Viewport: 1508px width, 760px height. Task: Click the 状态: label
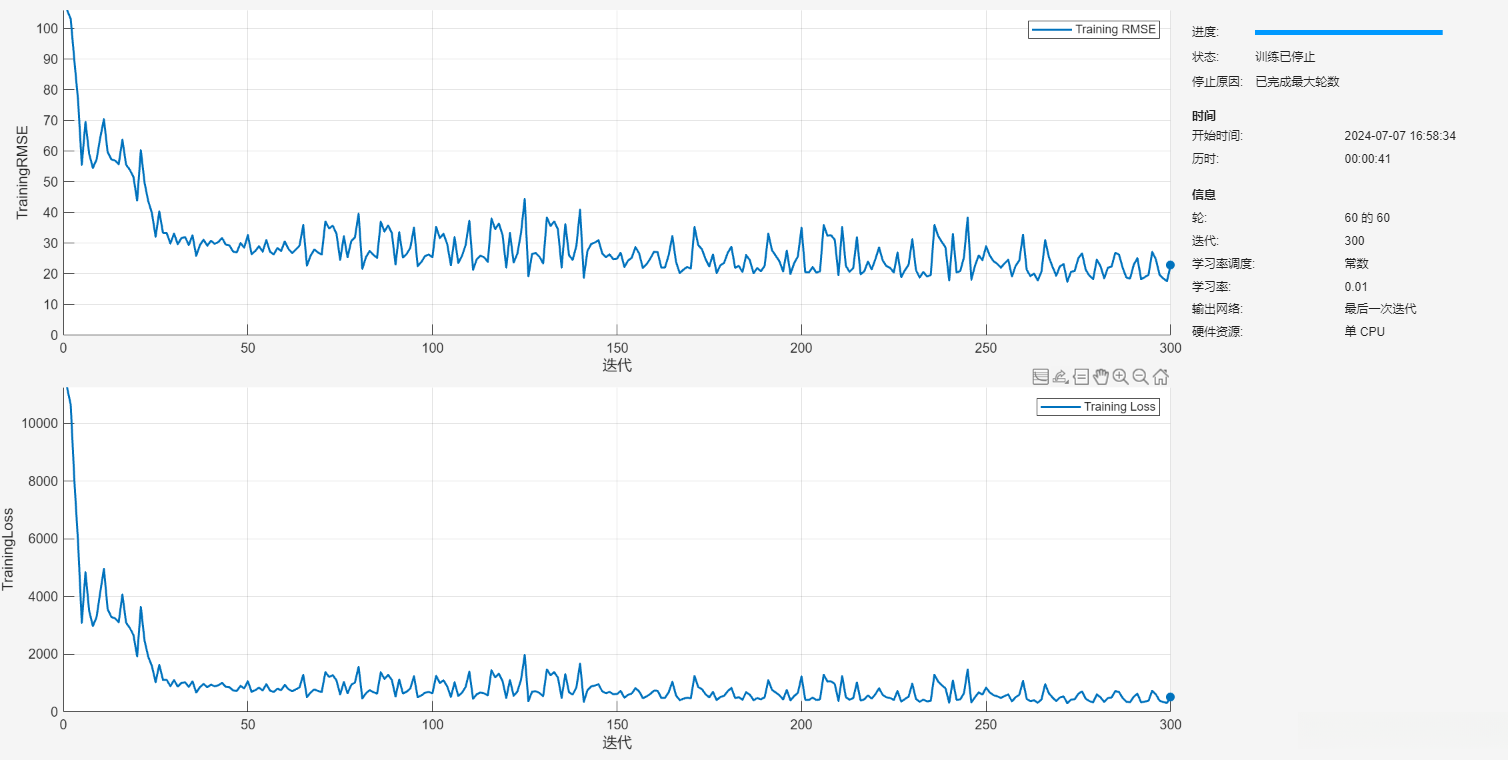[x=1205, y=57]
